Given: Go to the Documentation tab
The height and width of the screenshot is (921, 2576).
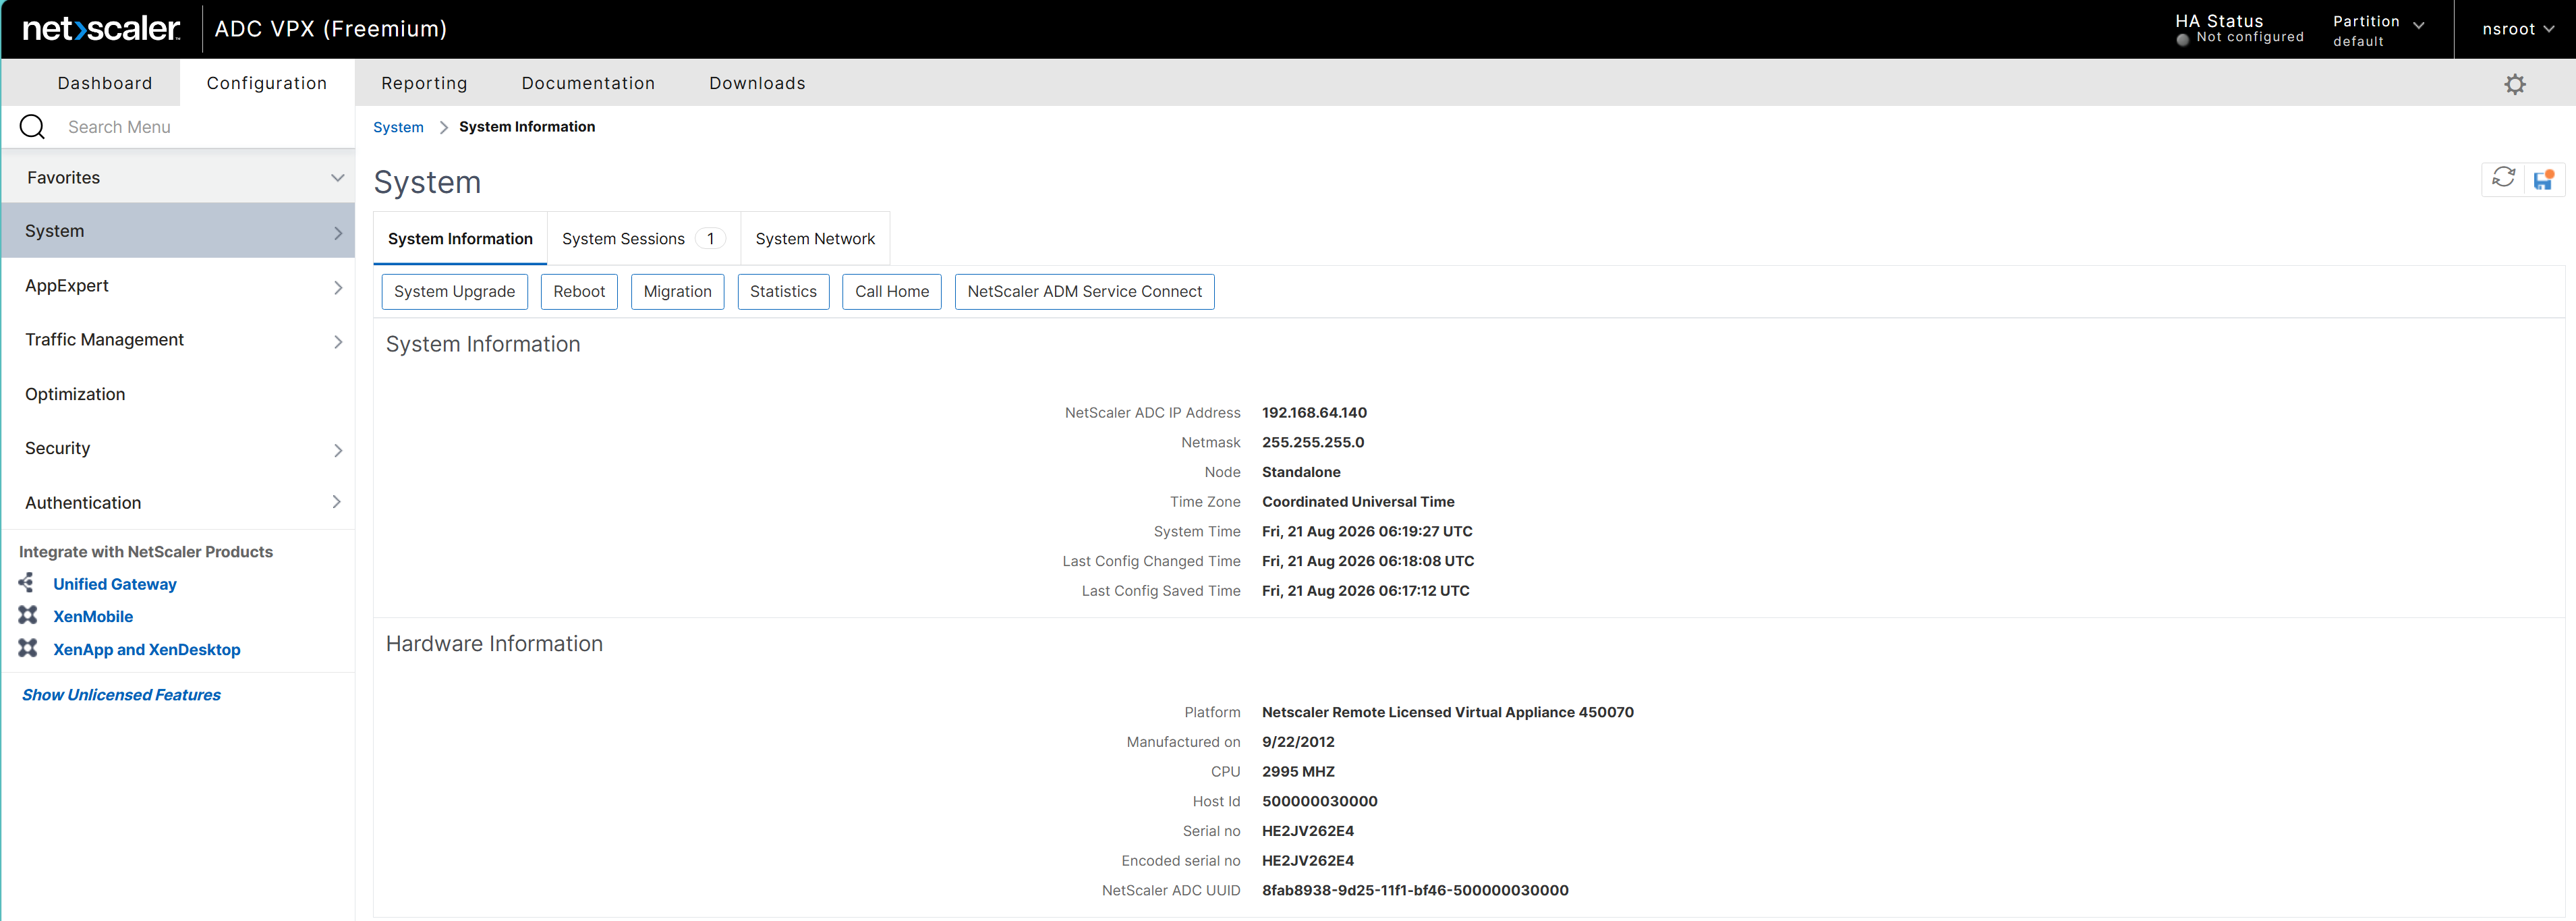Looking at the screenshot, I should click(588, 83).
